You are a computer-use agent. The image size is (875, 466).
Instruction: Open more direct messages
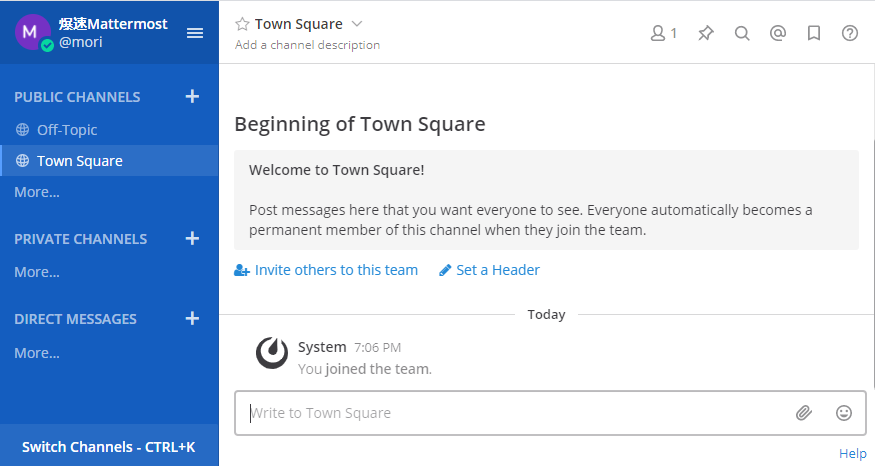pos(37,353)
